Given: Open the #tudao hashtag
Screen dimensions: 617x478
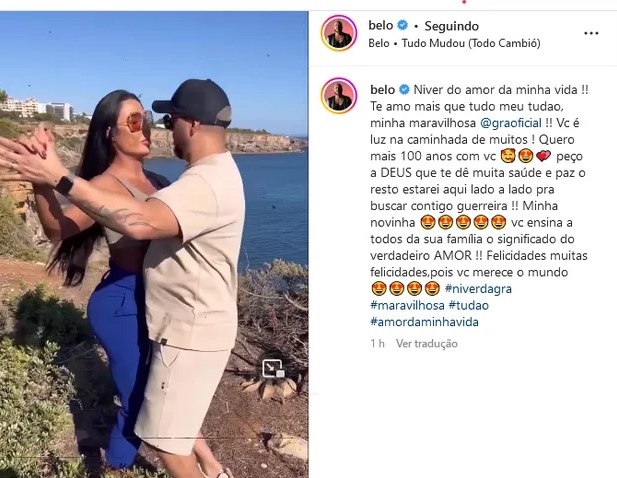Looking at the screenshot, I should click(x=469, y=305).
